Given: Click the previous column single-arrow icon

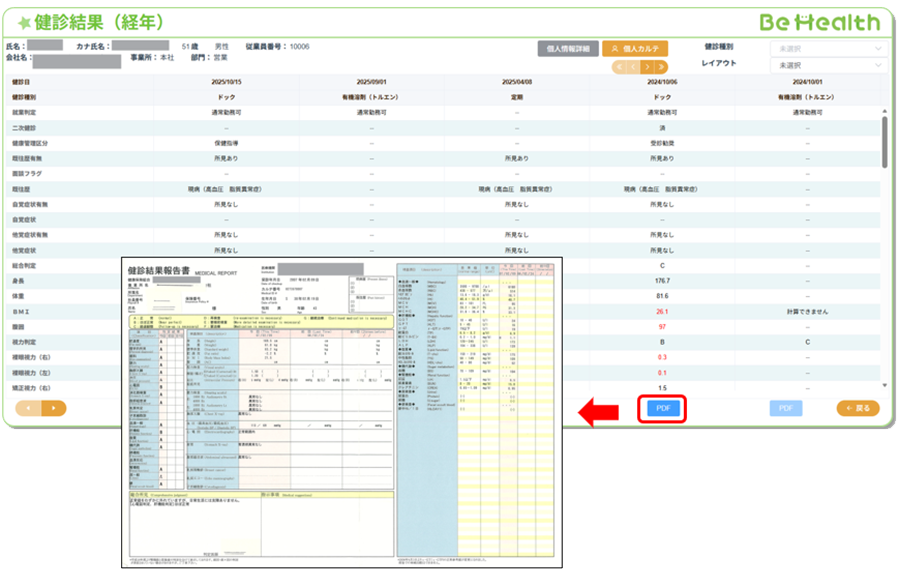Looking at the screenshot, I should (x=634, y=67).
